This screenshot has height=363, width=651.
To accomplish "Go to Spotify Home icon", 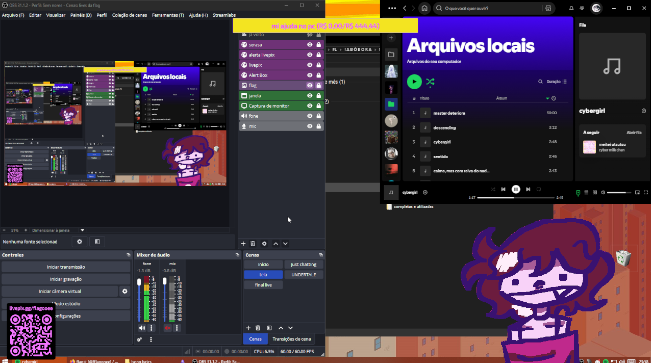I will [x=424, y=8].
